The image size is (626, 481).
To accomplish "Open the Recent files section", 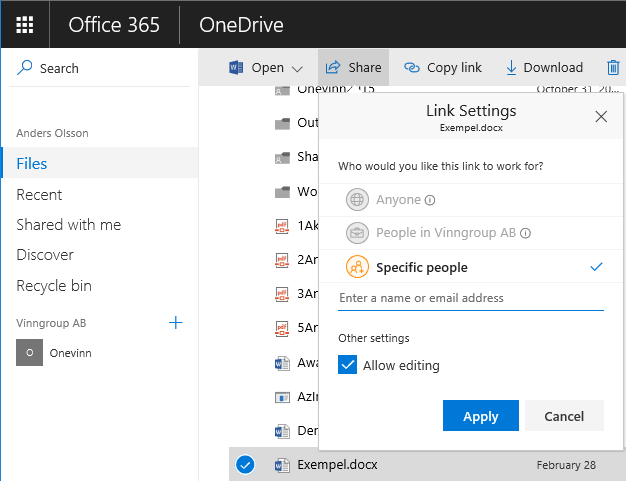I will (39, 194).
